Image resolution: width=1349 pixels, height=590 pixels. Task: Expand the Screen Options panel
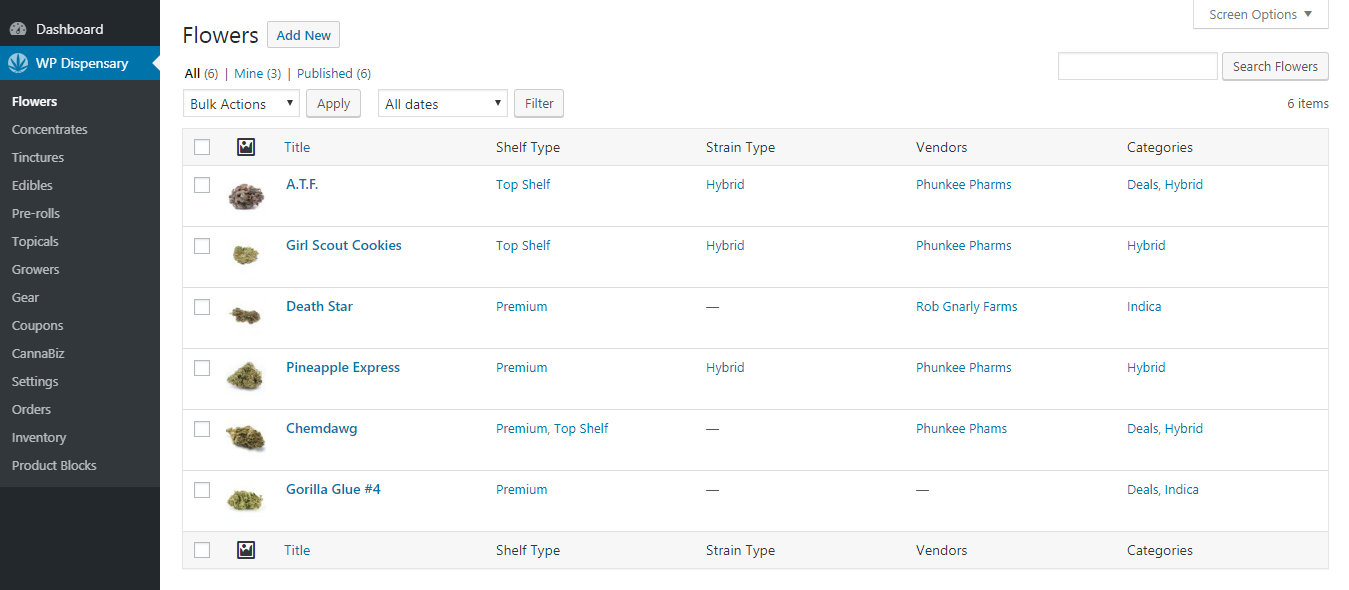pyautogui.click(x=1260, y=15)
